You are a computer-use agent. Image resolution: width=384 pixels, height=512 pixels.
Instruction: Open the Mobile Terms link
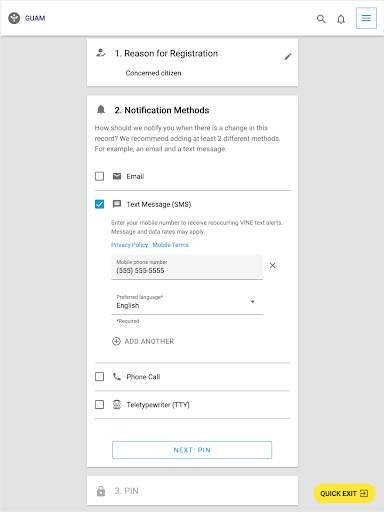point(170,245)
